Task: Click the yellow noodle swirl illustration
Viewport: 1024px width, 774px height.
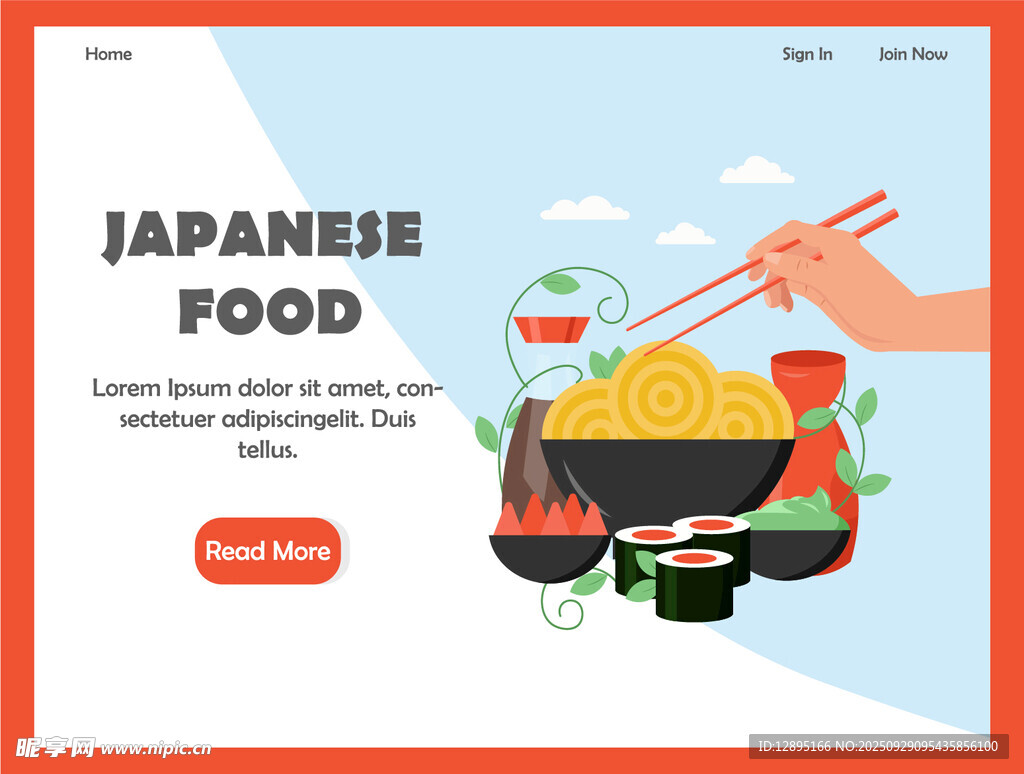Action: coord(667,394)
